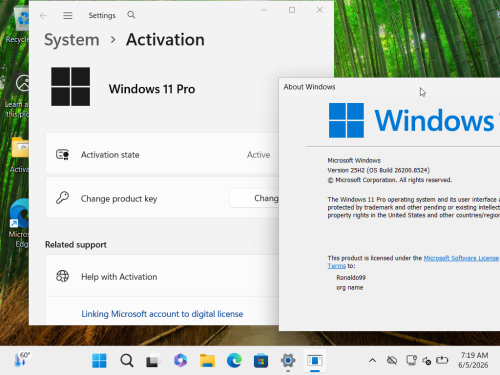Click the 'org name' text in About Windows
The image size is (500, 375).
(350, 287)
